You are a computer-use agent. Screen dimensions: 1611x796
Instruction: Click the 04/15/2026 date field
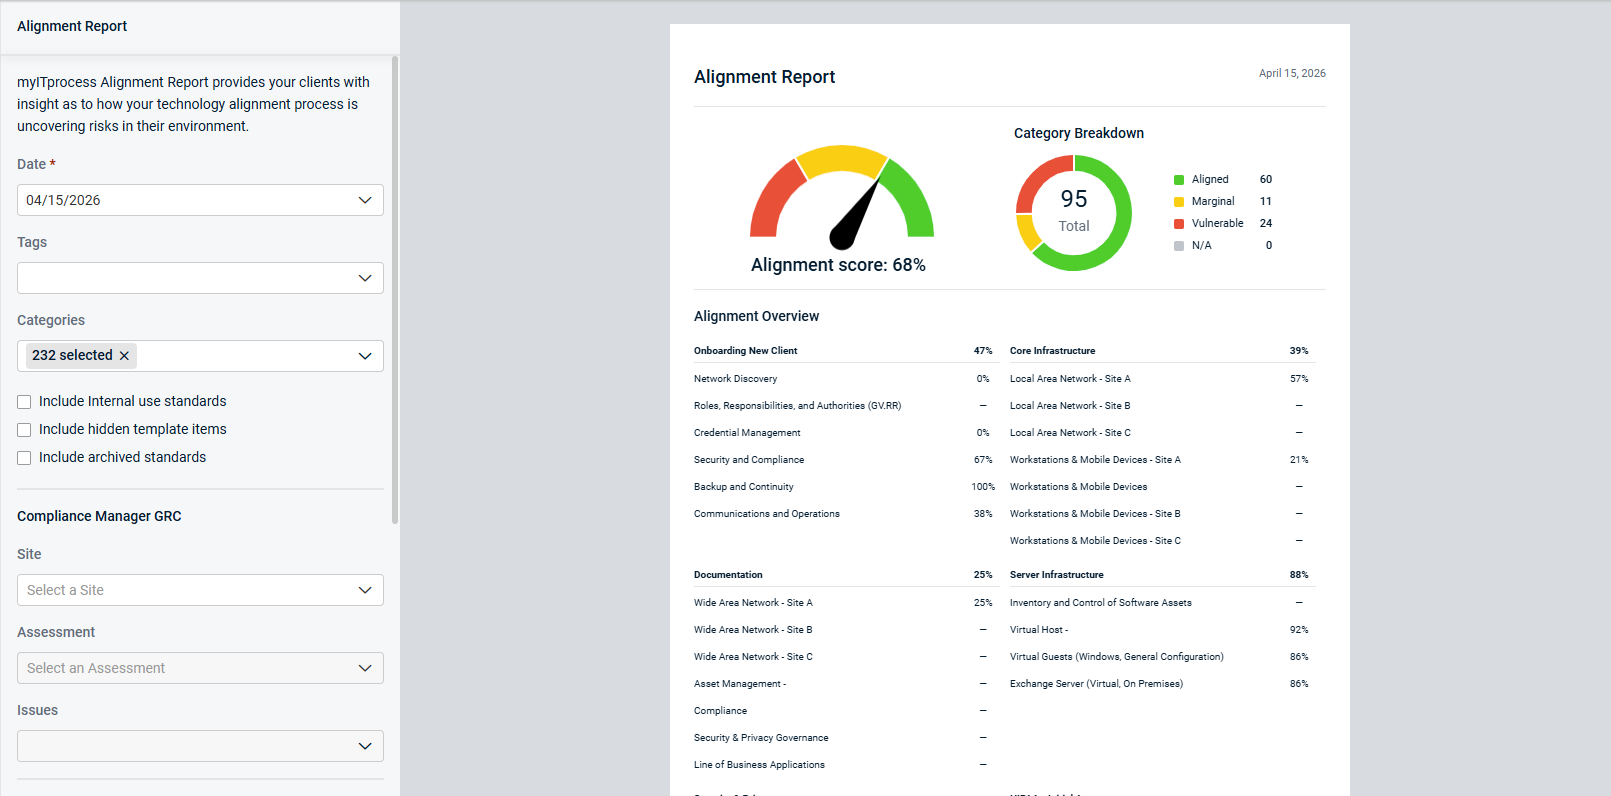coord(180,200)
